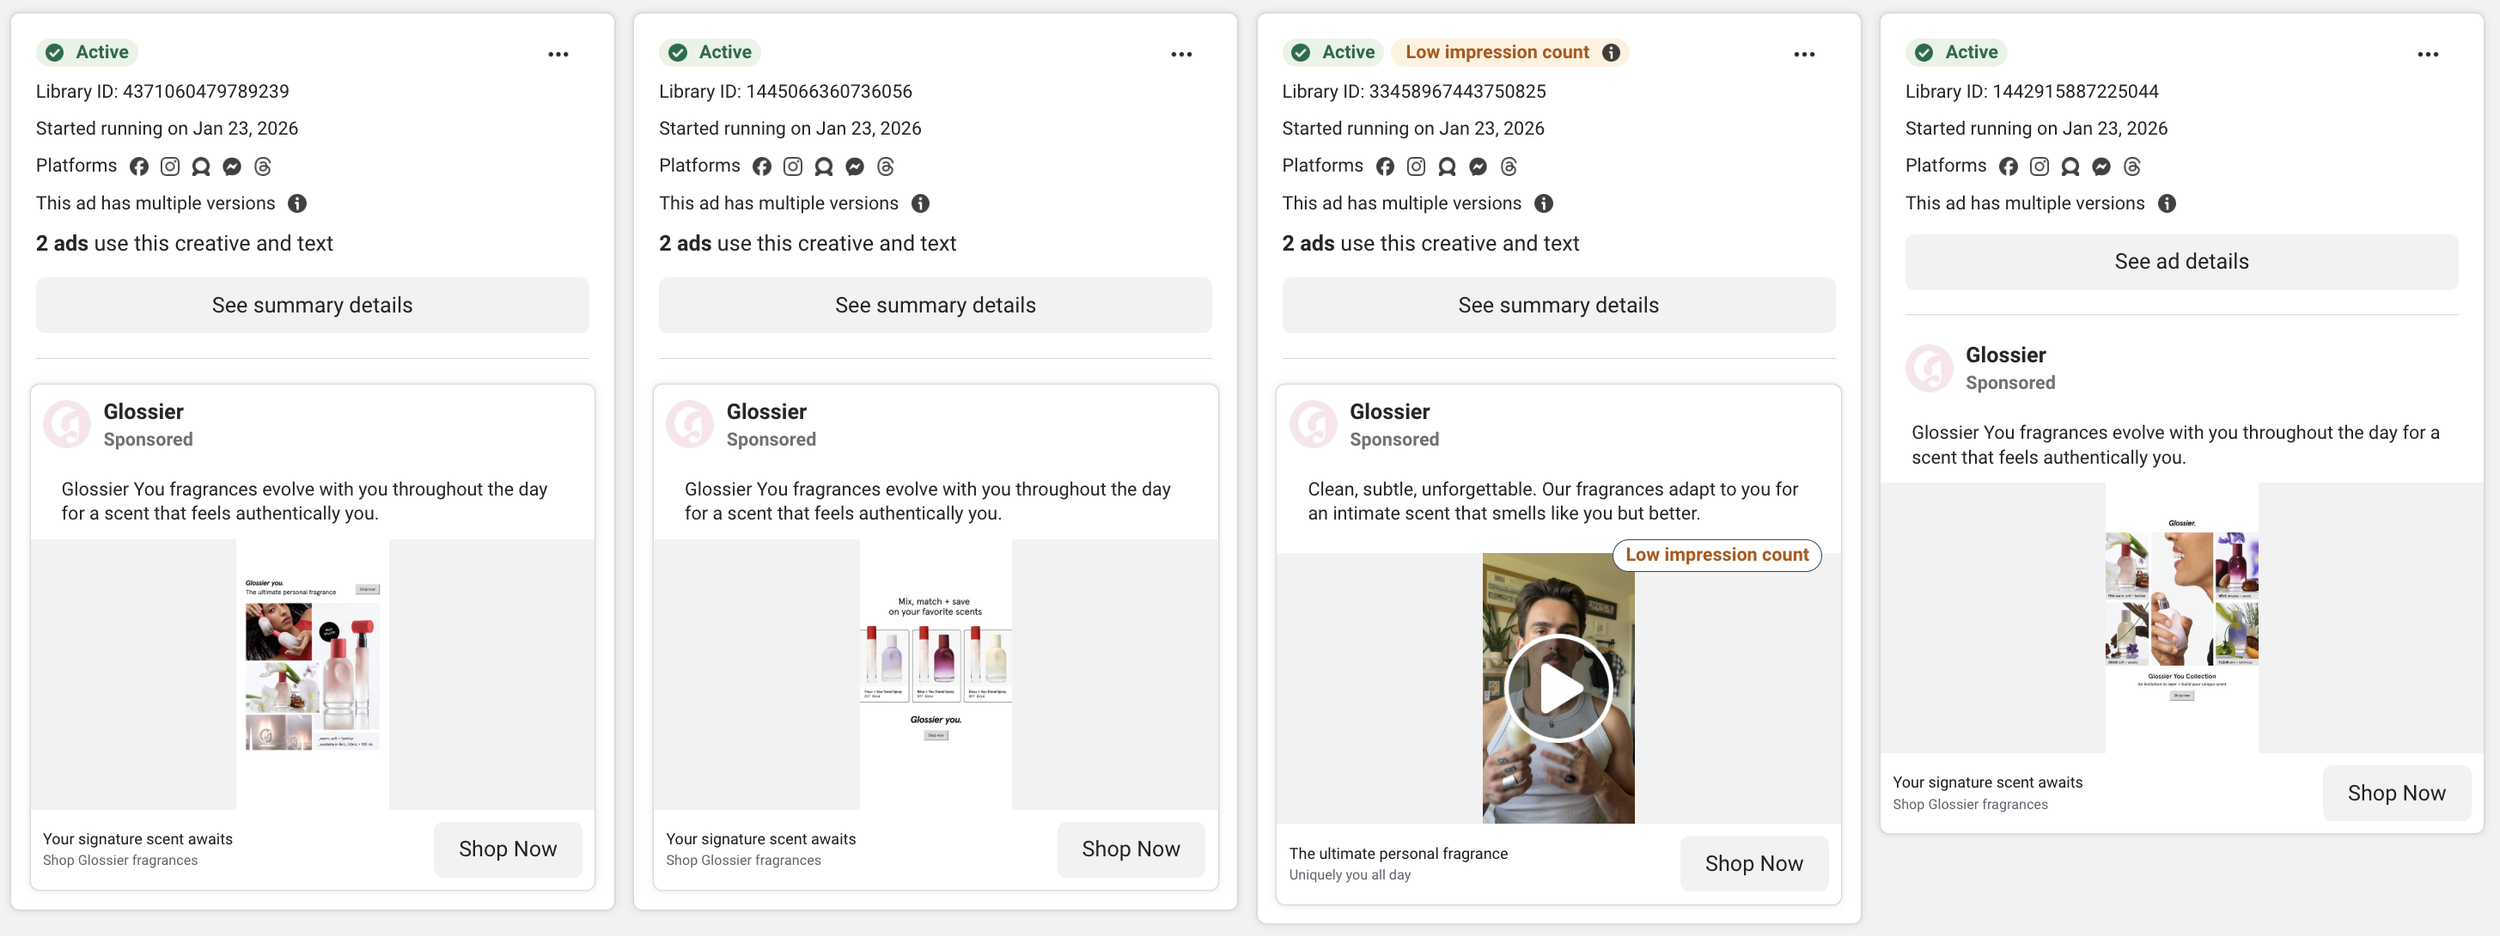The width and height of the screenshot is (2500, 936).
Task: Click Facebook platform icon in first ad card
Action: (139, 166)
